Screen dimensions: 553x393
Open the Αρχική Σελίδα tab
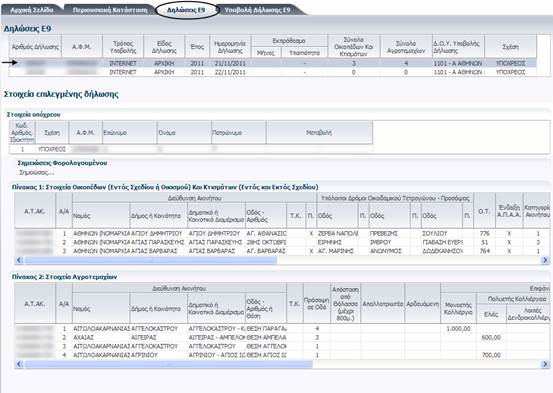[31, 10]
